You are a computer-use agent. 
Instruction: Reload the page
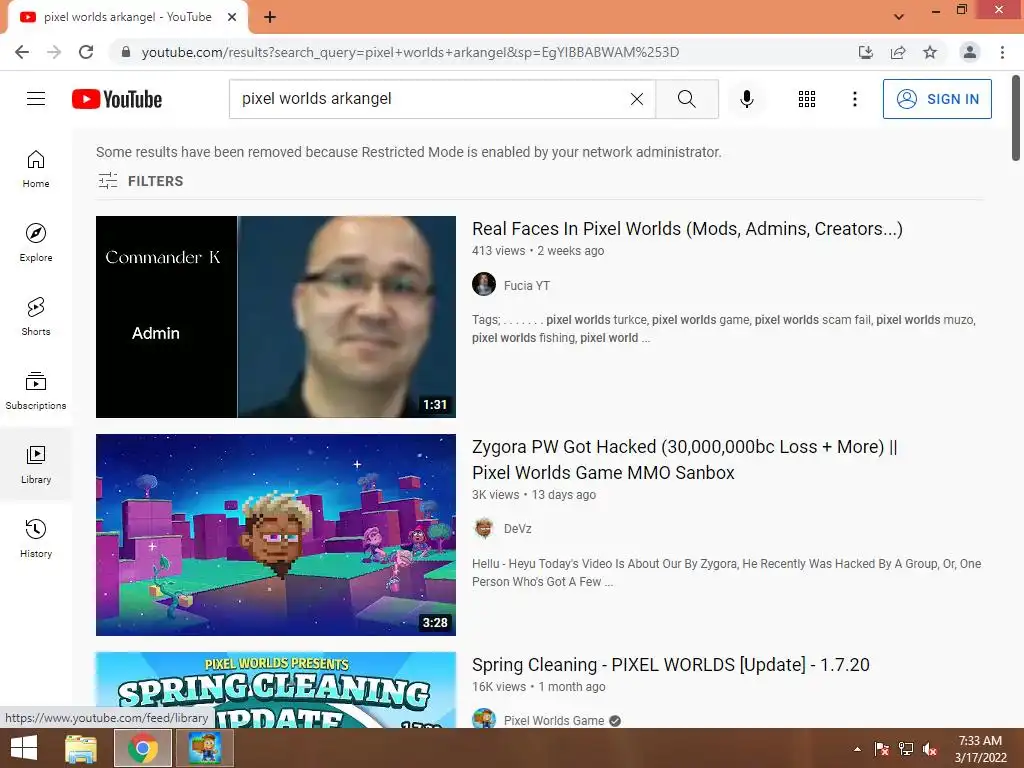tap(86, 52)
